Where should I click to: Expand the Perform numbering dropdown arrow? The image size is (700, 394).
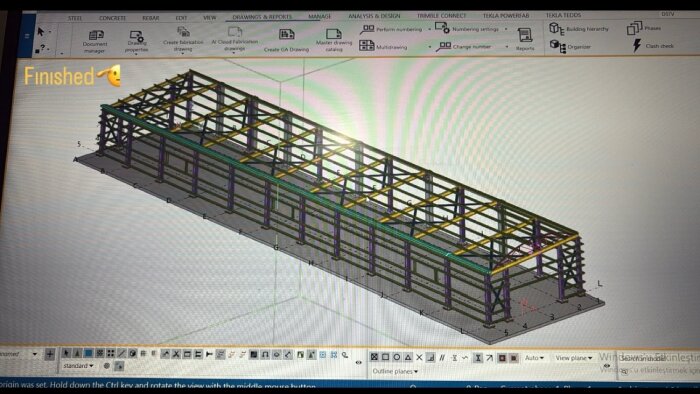coord(429,29)
